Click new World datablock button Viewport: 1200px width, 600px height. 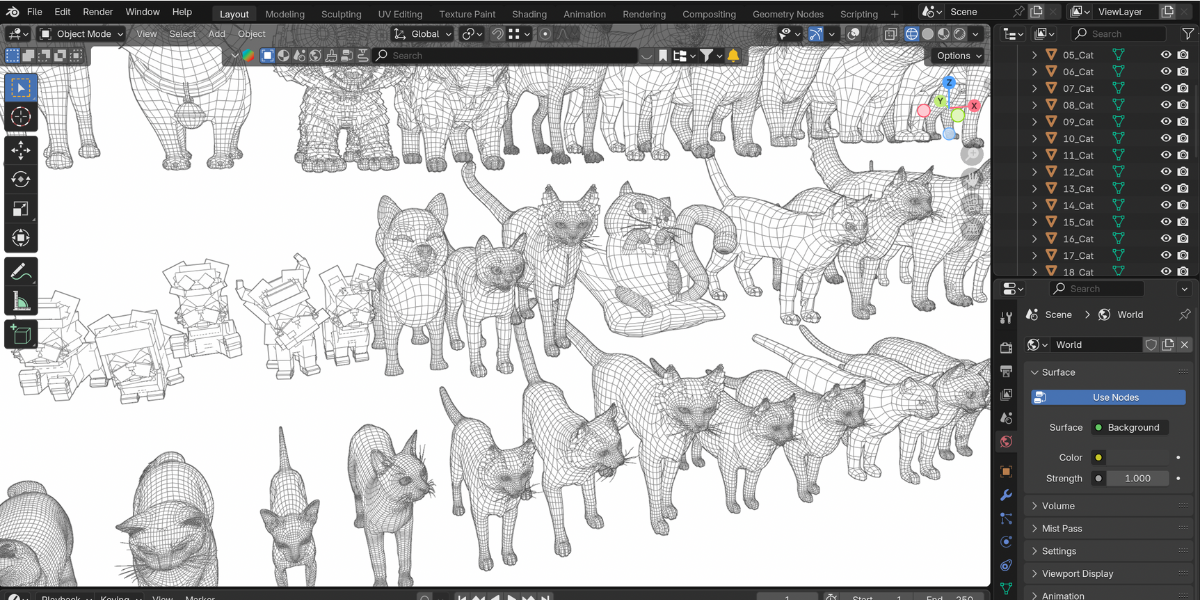pos(1168,344)
